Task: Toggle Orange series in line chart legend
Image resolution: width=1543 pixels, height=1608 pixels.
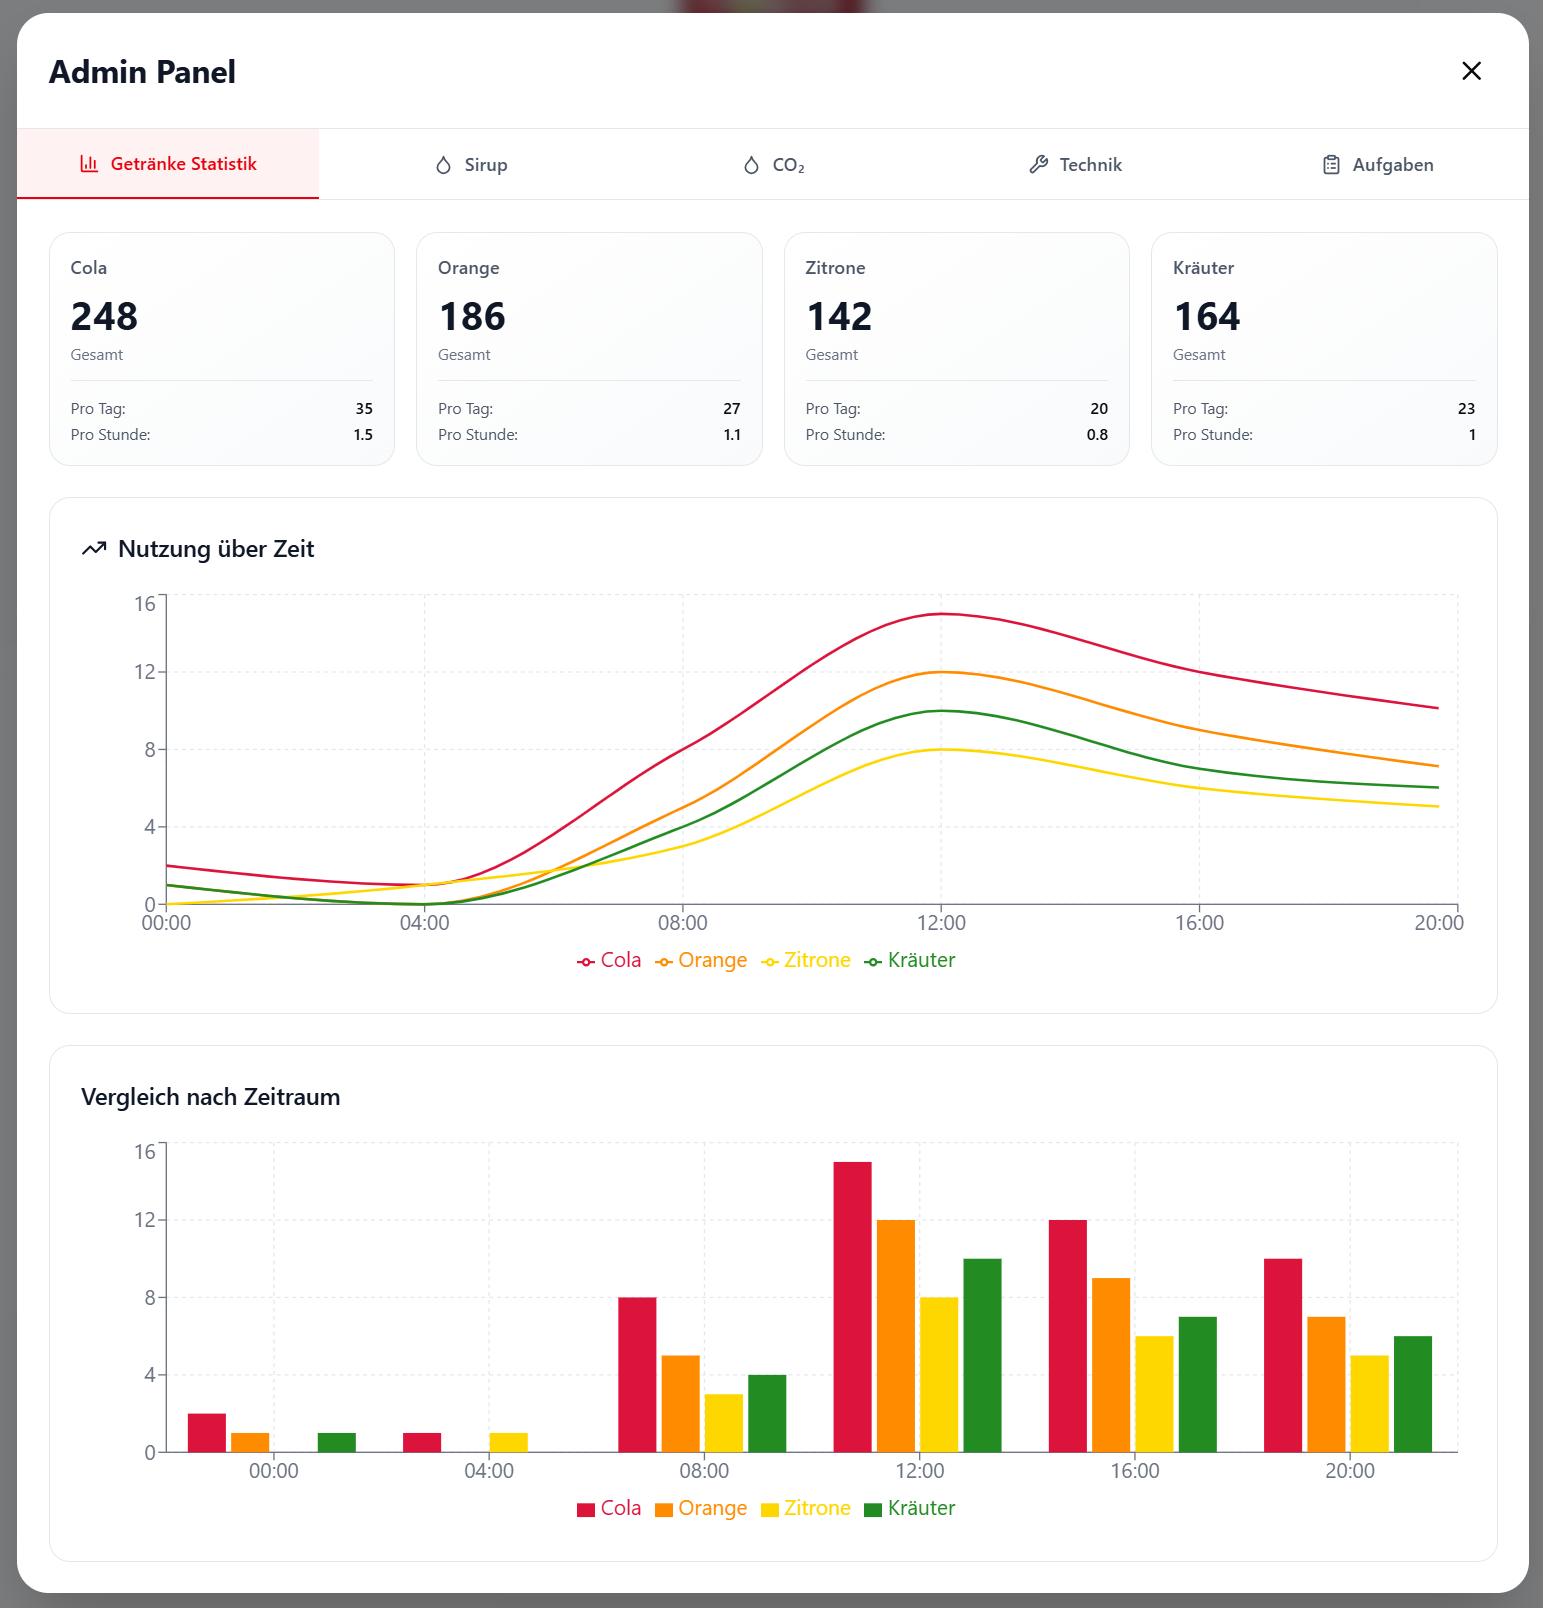Action: point(701,960)
